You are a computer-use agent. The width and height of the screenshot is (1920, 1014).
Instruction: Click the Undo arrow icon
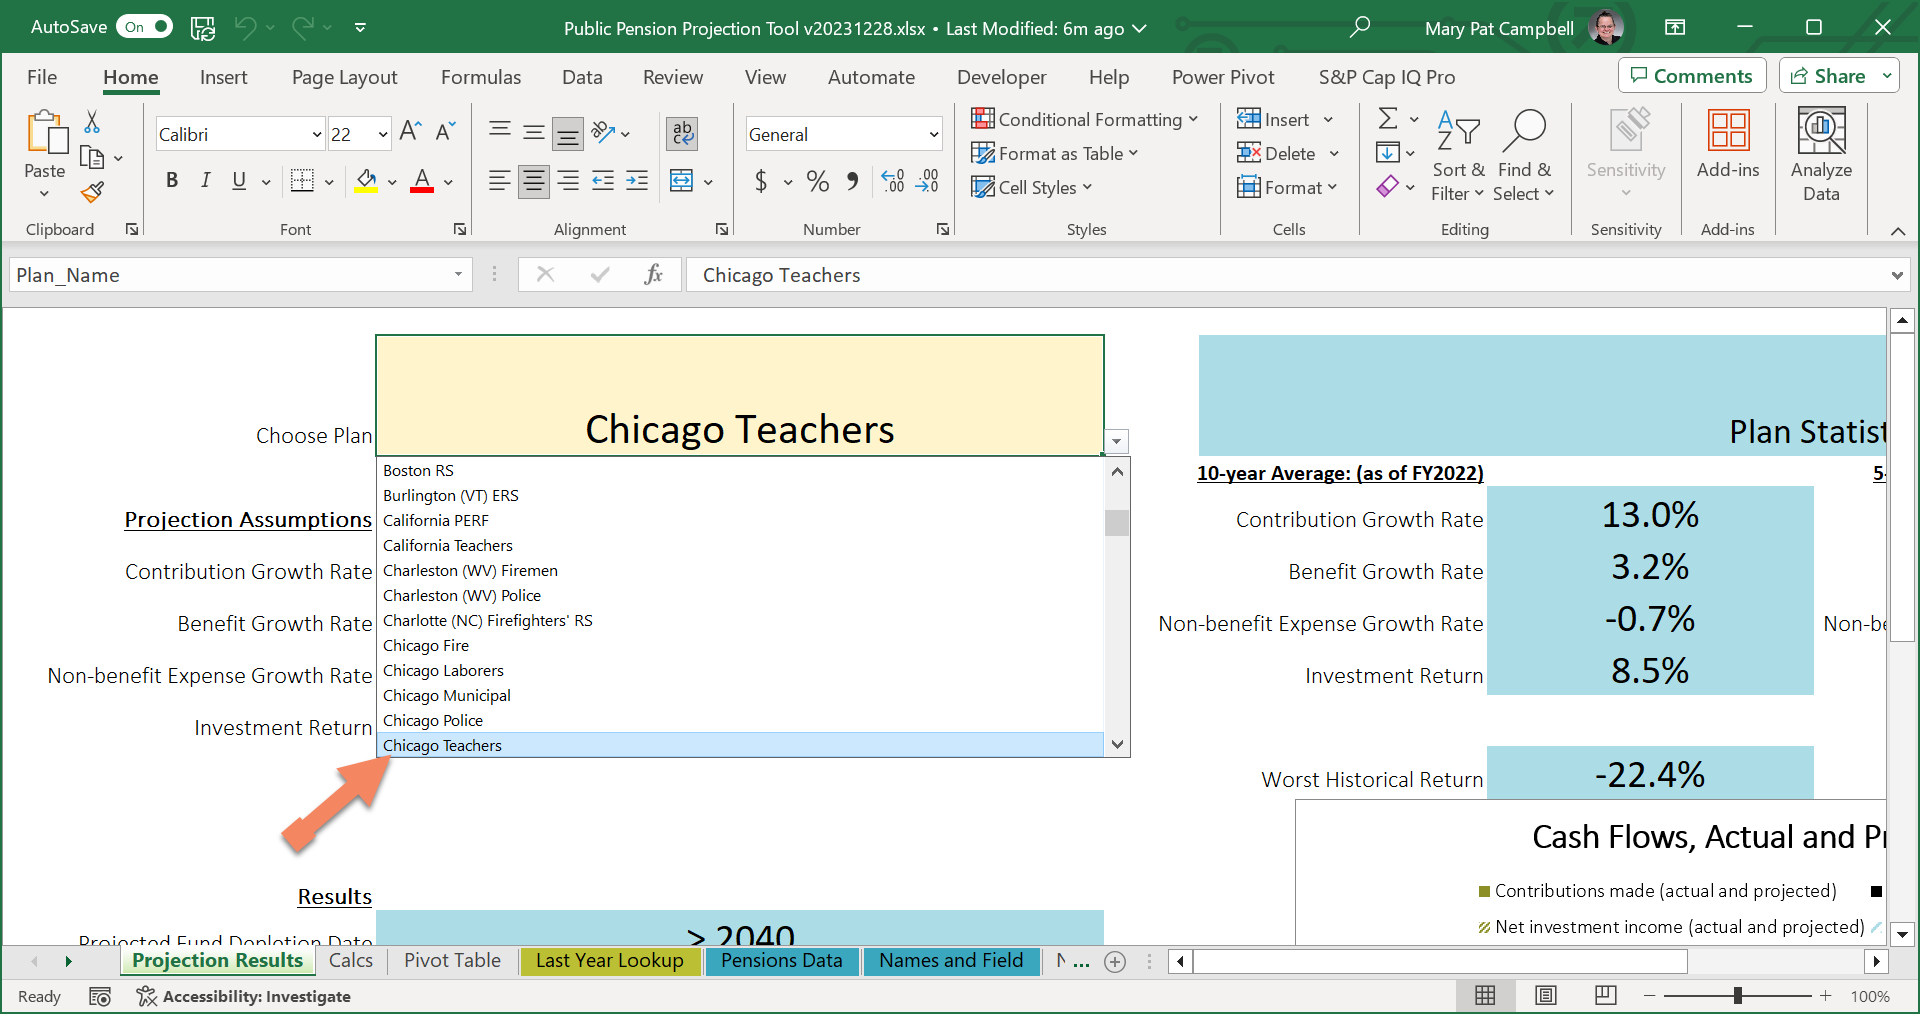(246, 28)
